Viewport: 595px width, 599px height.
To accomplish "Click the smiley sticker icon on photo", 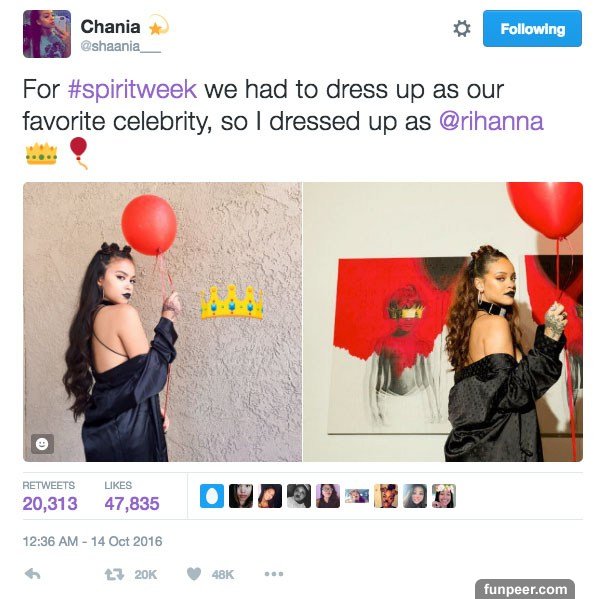I will click(x=42, y=444).
